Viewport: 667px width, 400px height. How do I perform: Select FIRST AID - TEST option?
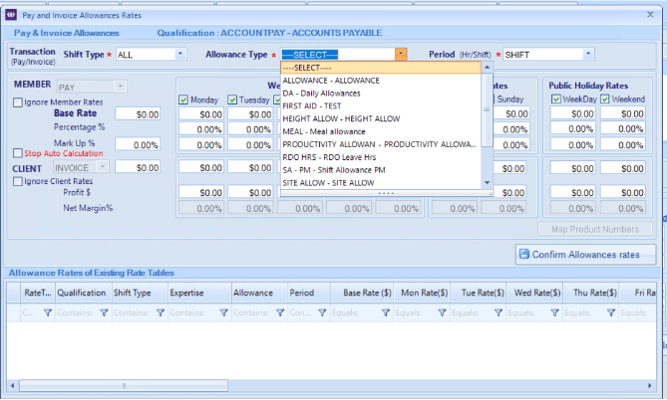381,106
